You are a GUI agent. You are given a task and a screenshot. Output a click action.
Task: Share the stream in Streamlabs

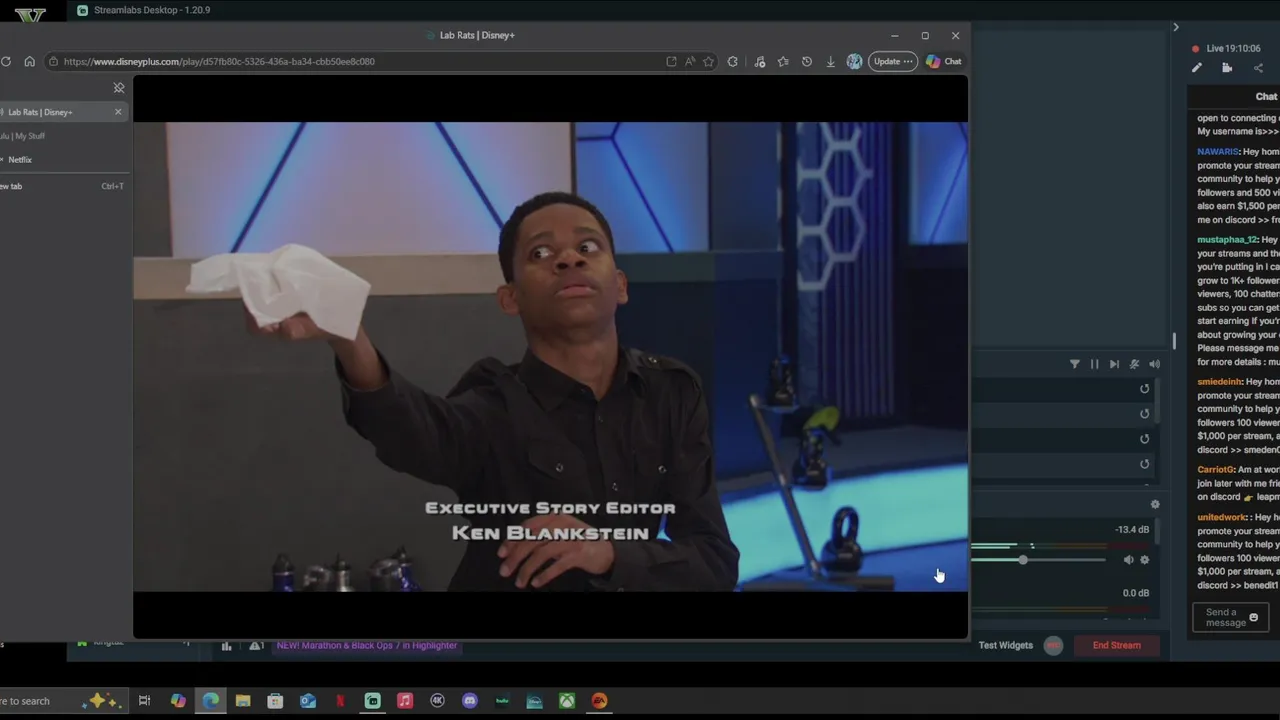point(1258,68)
